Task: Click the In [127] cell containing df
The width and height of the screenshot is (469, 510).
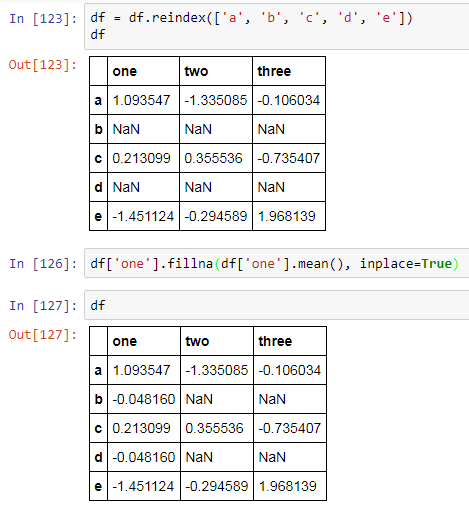Action: (x=277, y=305)
